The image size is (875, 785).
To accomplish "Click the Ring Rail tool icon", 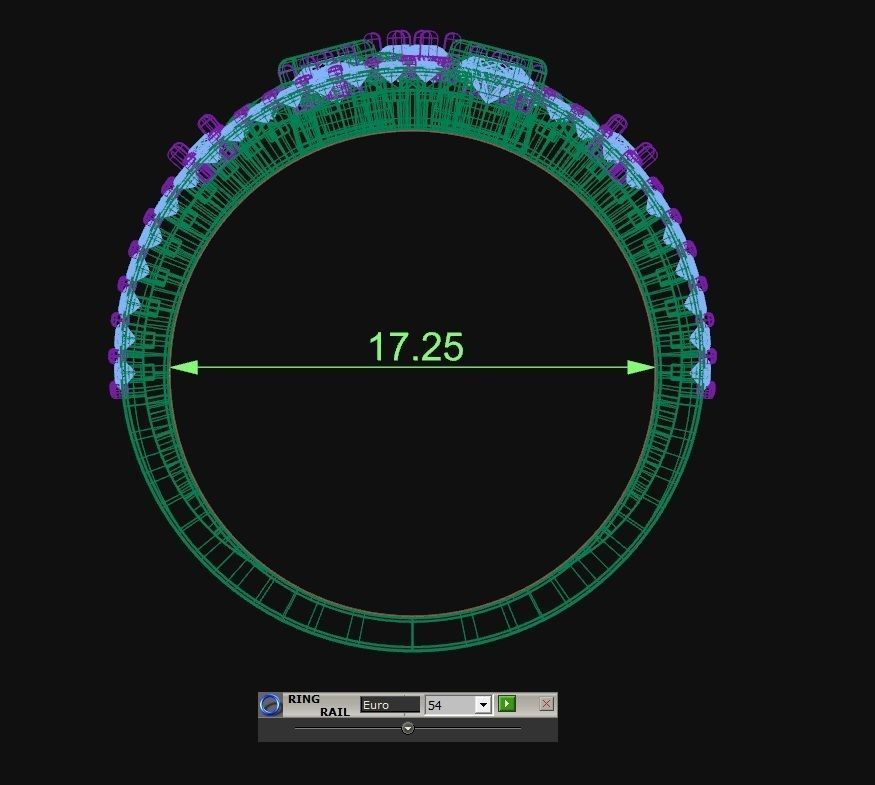I will coord(271,705).
